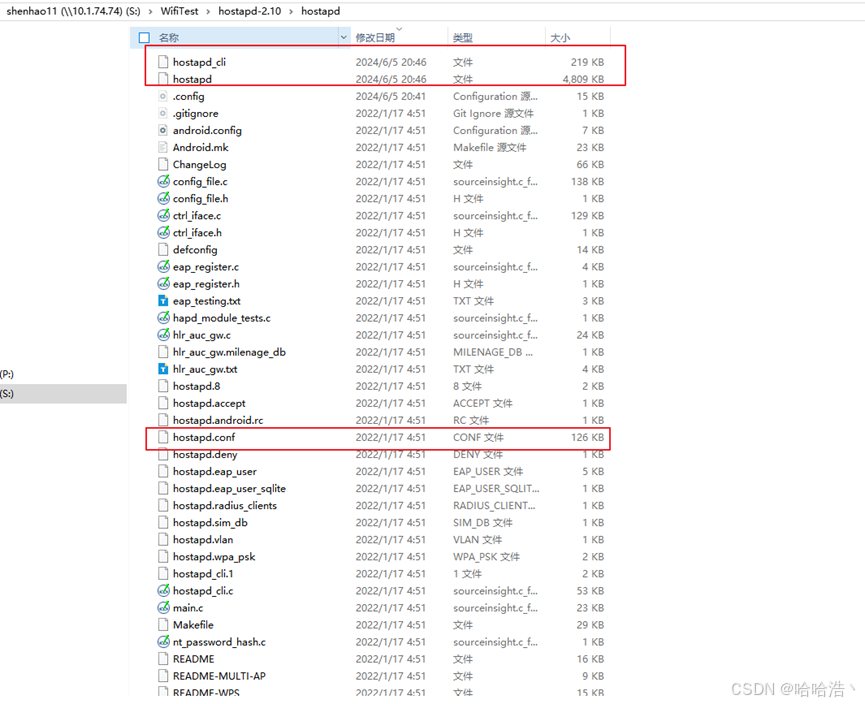Click the file name hostapd.radius_clients
This screenshot has height=704, width=865.
click(225, 506)
